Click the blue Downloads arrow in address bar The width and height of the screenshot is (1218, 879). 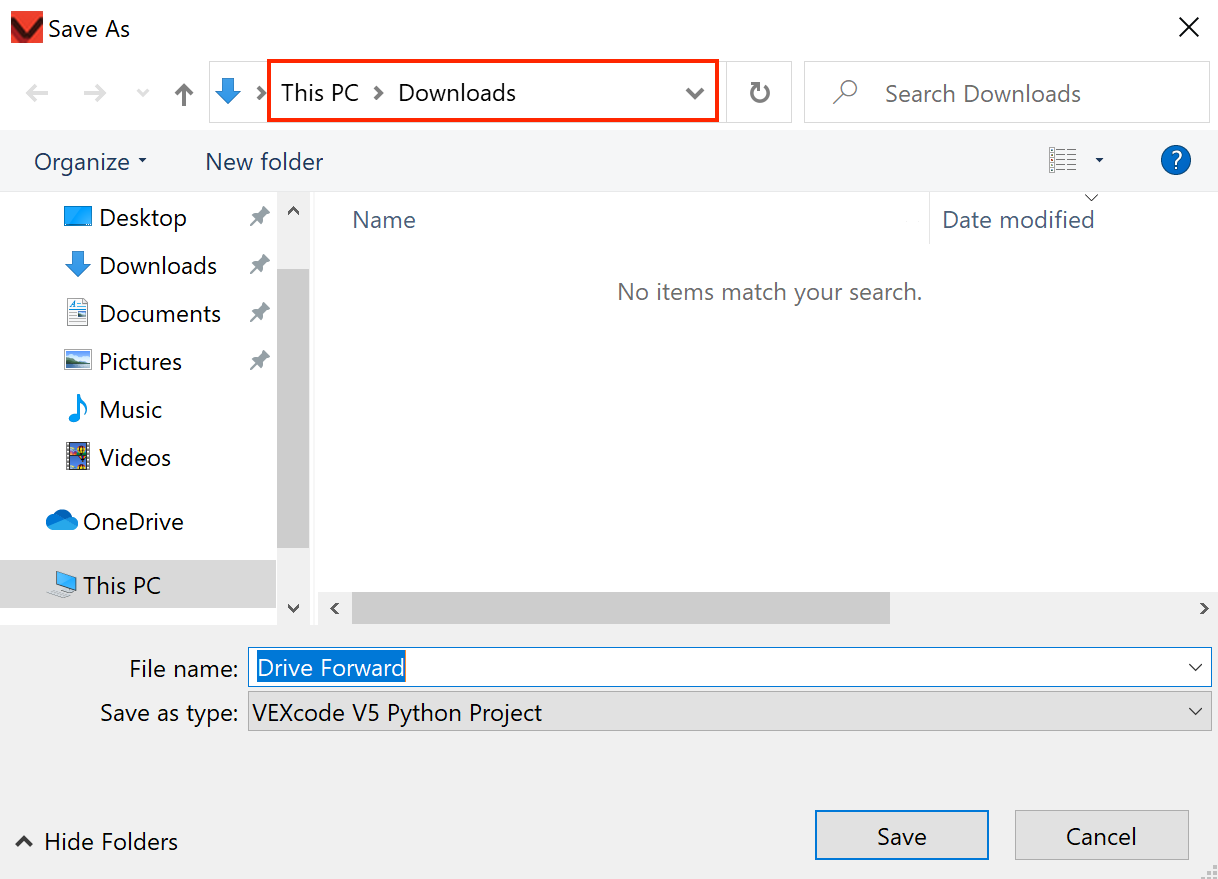click(x=229, y=92)
